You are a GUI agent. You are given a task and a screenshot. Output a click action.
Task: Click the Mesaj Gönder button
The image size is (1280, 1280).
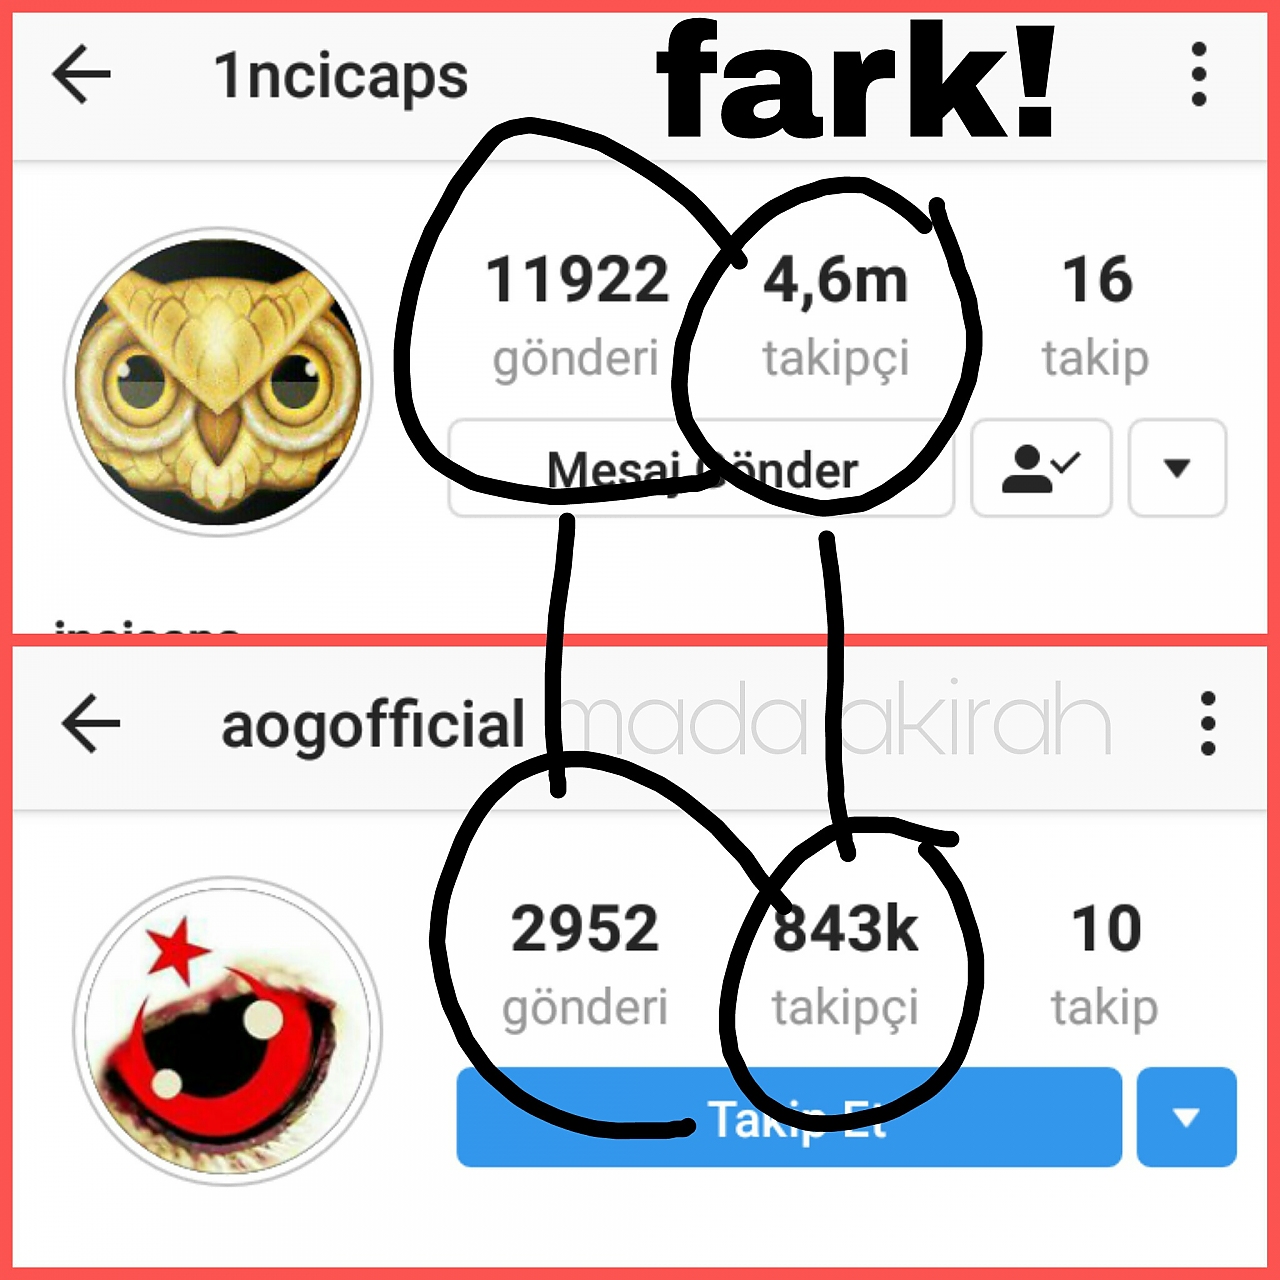[x=701, y=468]
